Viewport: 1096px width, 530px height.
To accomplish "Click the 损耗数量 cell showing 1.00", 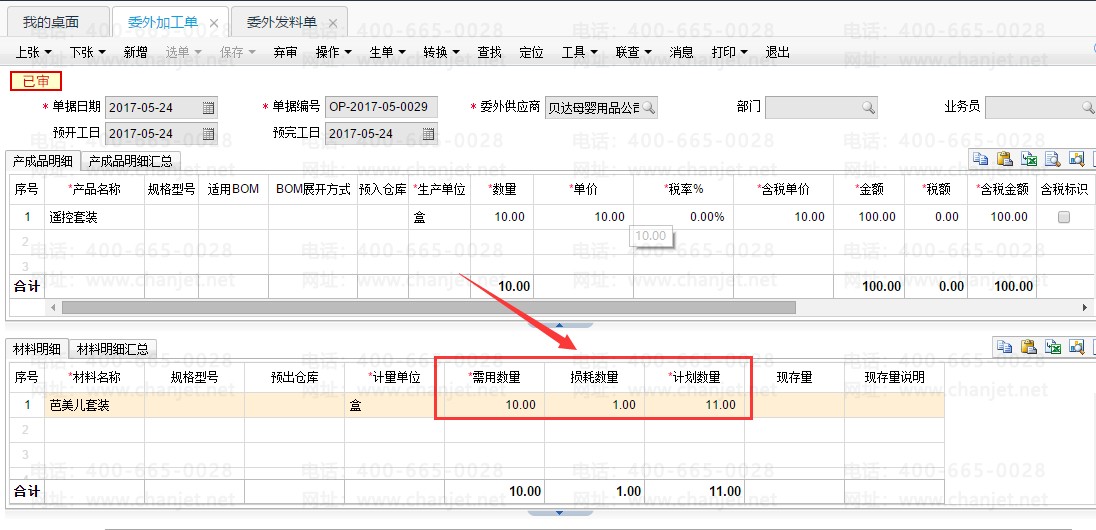I will (x=594, y=405).
